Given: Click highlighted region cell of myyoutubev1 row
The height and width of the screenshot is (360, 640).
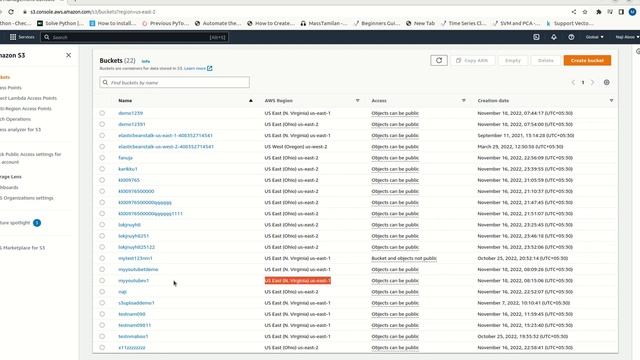Looking at the screenshot, I should pyautogui.click(x=298, y=280).
